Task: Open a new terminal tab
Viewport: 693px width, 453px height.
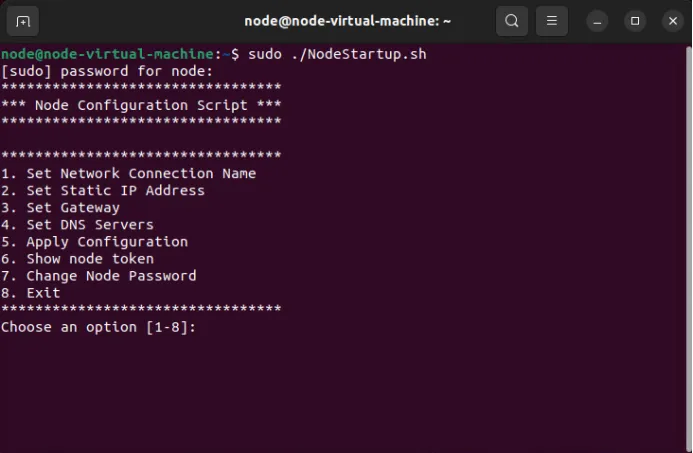Action: (23, 21)
